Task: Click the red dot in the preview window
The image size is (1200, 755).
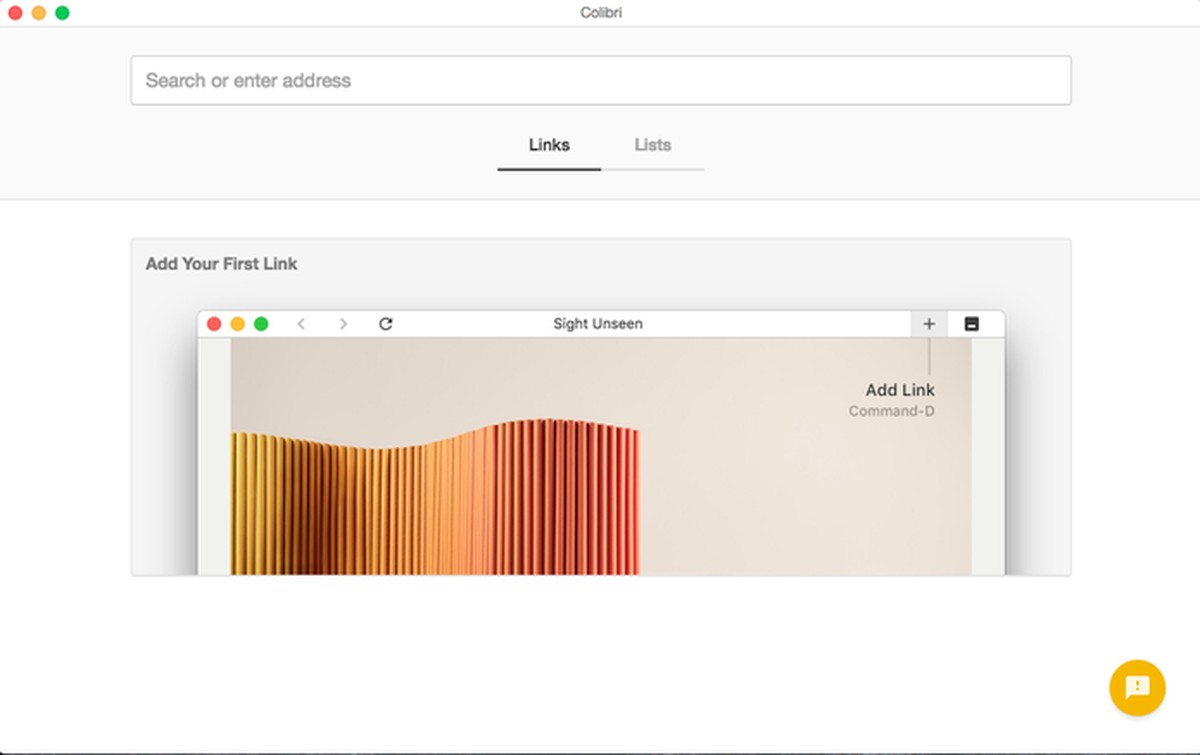Action: coord(214,324)
